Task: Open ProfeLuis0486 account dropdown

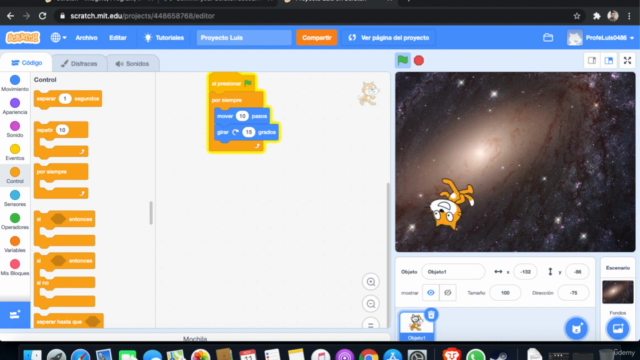Action: (x=600, y=38)
